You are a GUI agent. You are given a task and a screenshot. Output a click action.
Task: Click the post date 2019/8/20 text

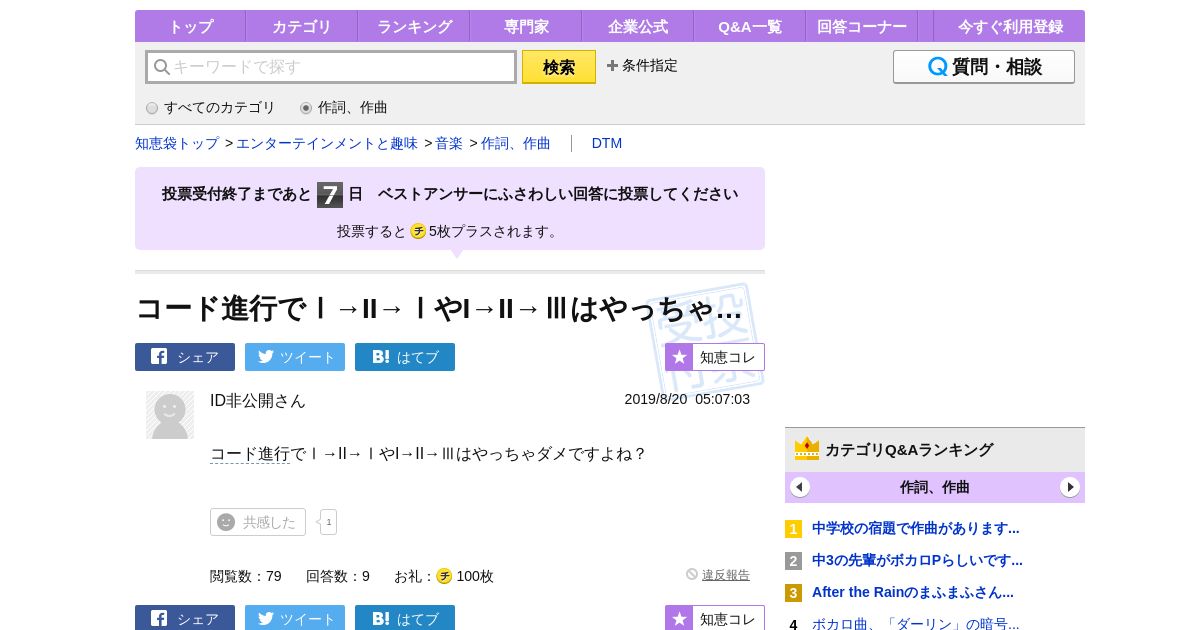687,399
